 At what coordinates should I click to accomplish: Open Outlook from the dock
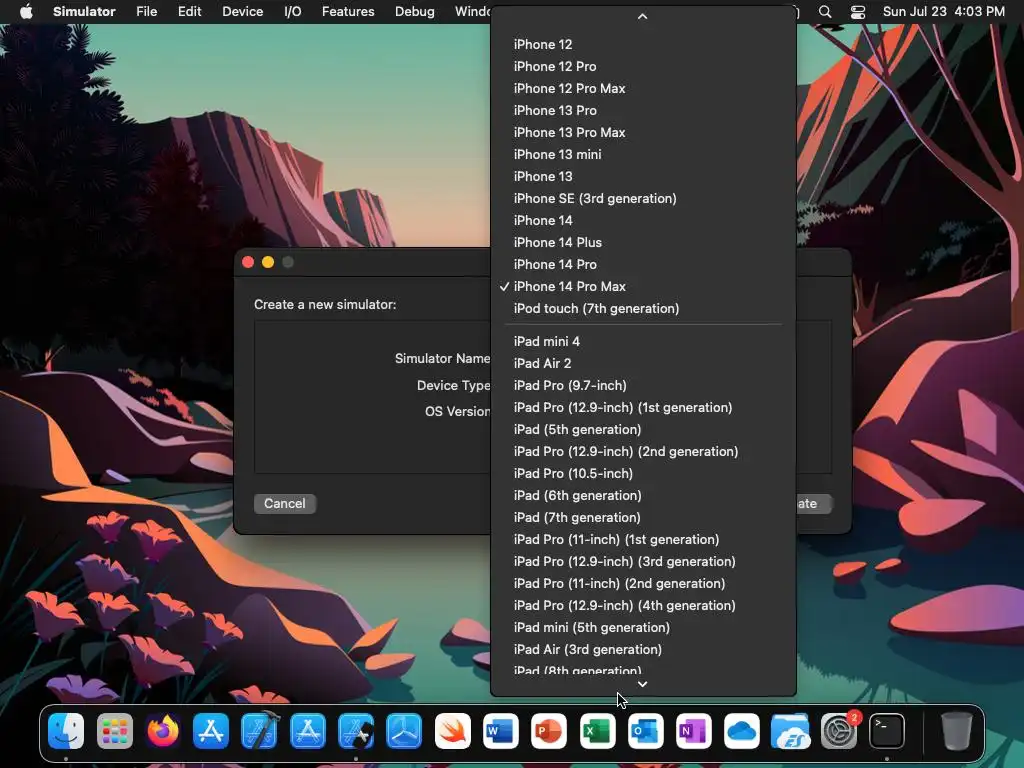(x=645, y=731)
